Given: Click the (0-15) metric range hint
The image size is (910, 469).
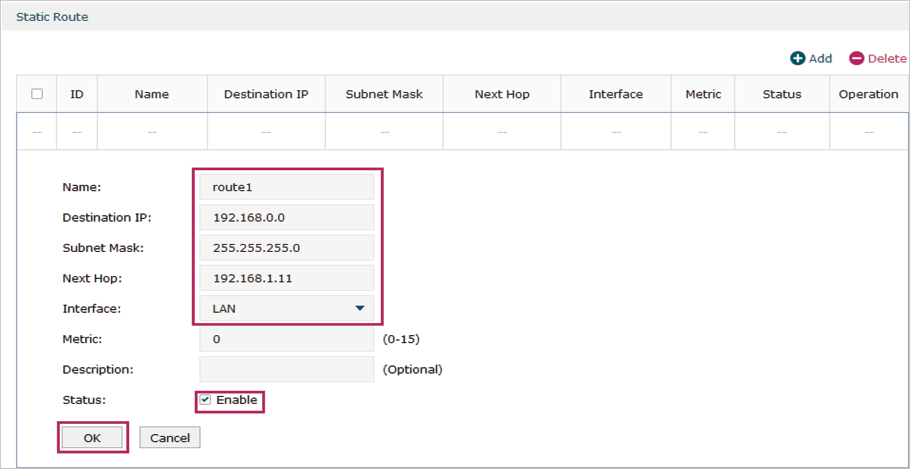Looking at the screenshot, I should (x=401, y=339).
